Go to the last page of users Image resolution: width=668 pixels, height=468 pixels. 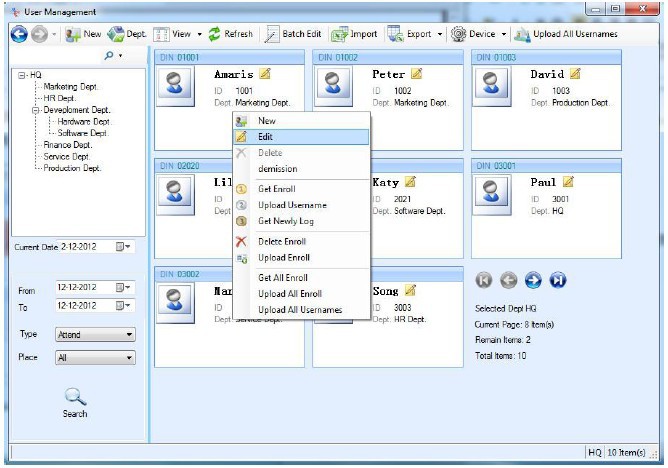[558, 280]
